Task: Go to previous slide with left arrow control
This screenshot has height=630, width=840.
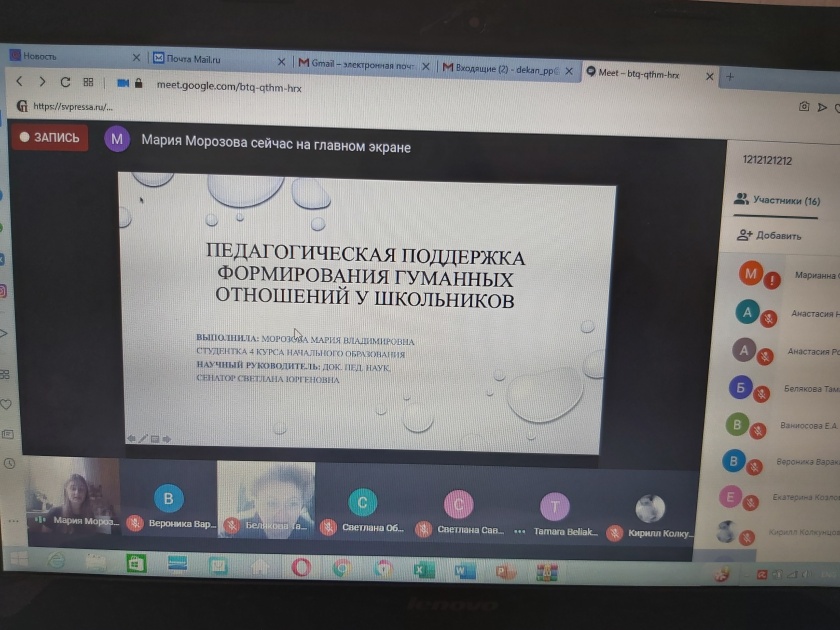Action: [131, 439]
